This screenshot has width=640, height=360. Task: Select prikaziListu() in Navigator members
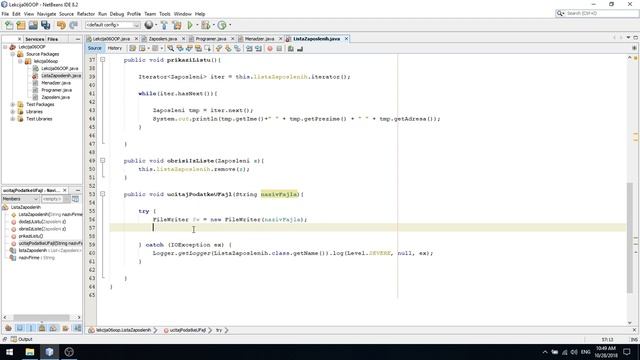coord(31,236)
